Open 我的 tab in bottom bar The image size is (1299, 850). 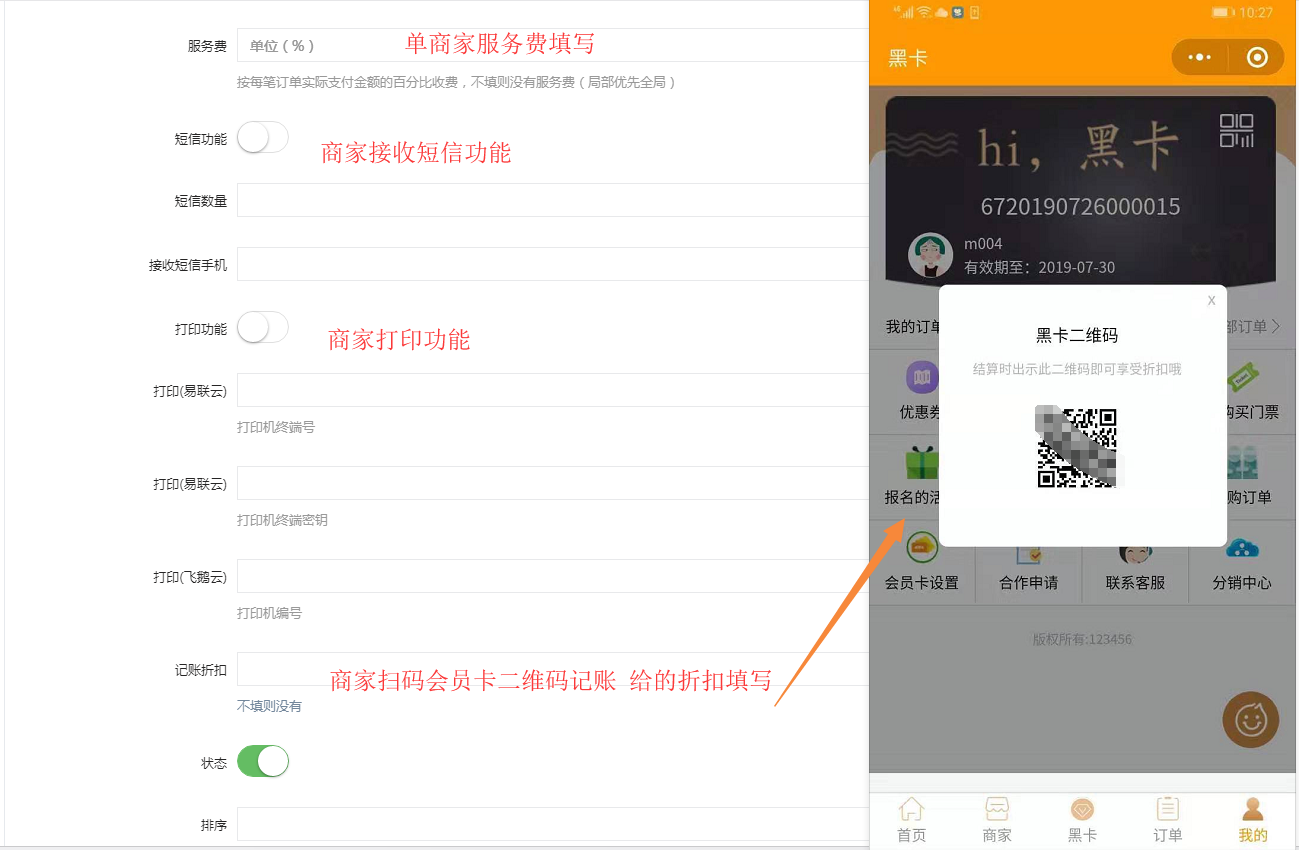[x=1253, y=821]
